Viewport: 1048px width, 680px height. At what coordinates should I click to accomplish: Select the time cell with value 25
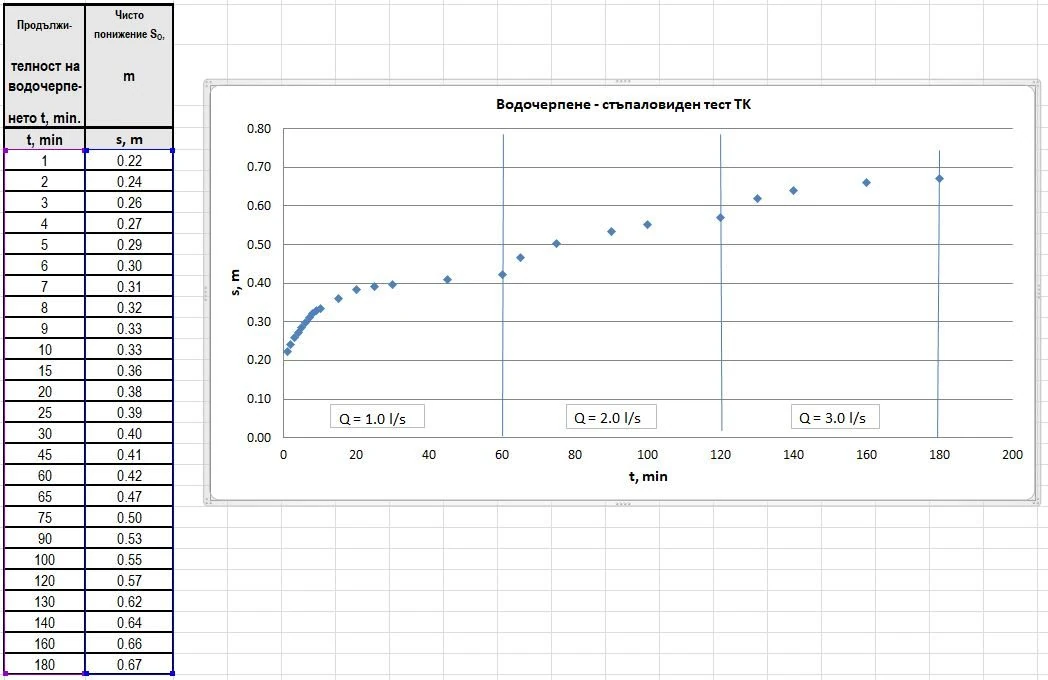pyautogui.click(x=45, y=413)
